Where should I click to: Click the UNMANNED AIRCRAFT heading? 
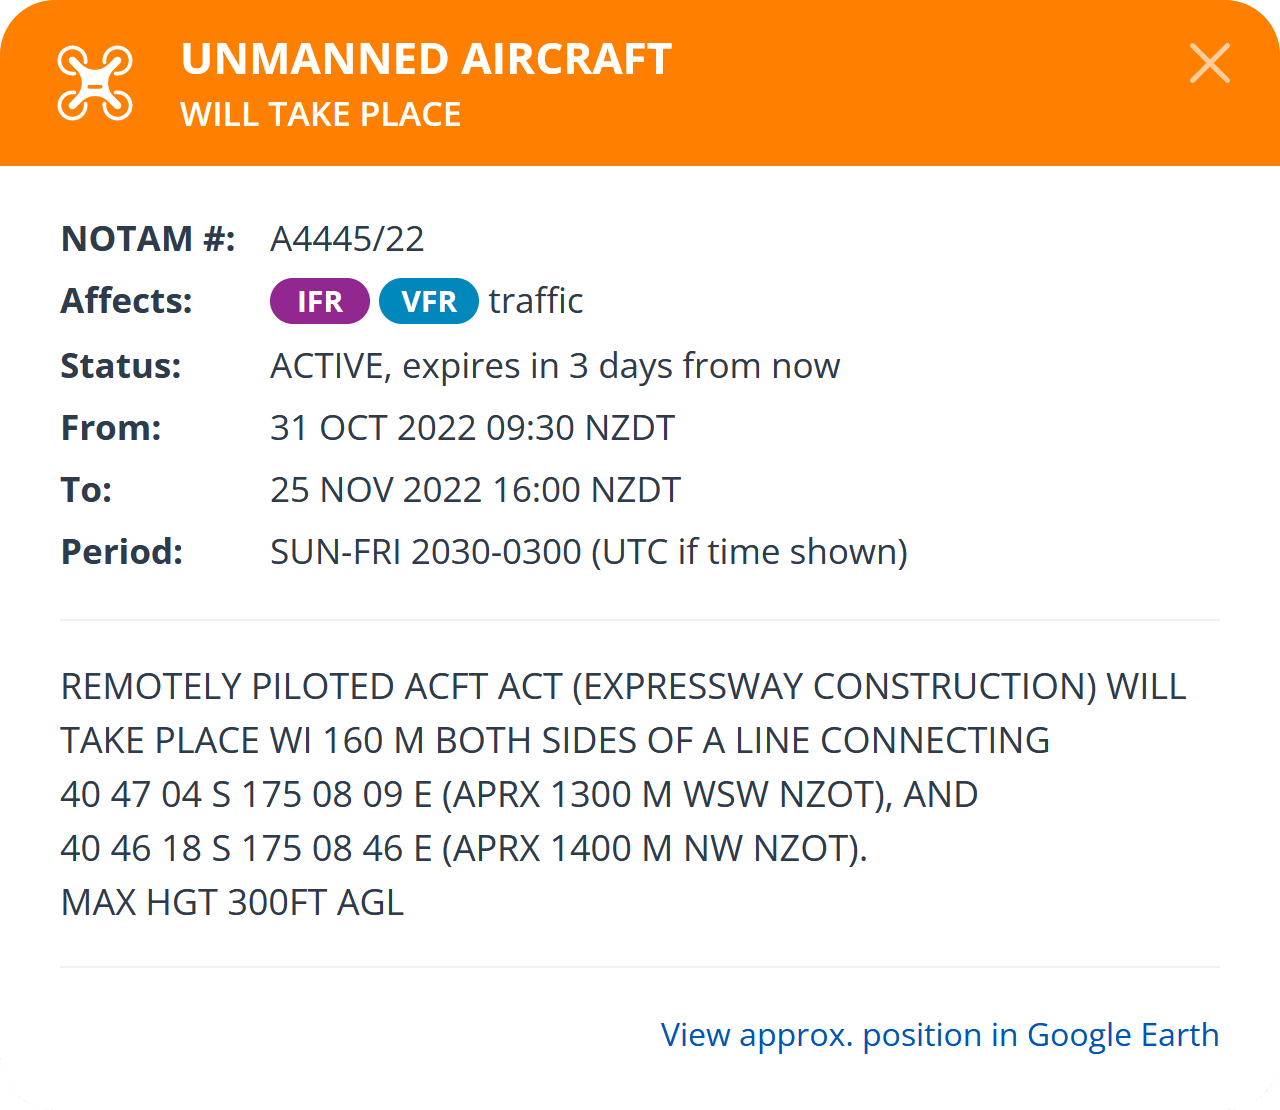426,59
